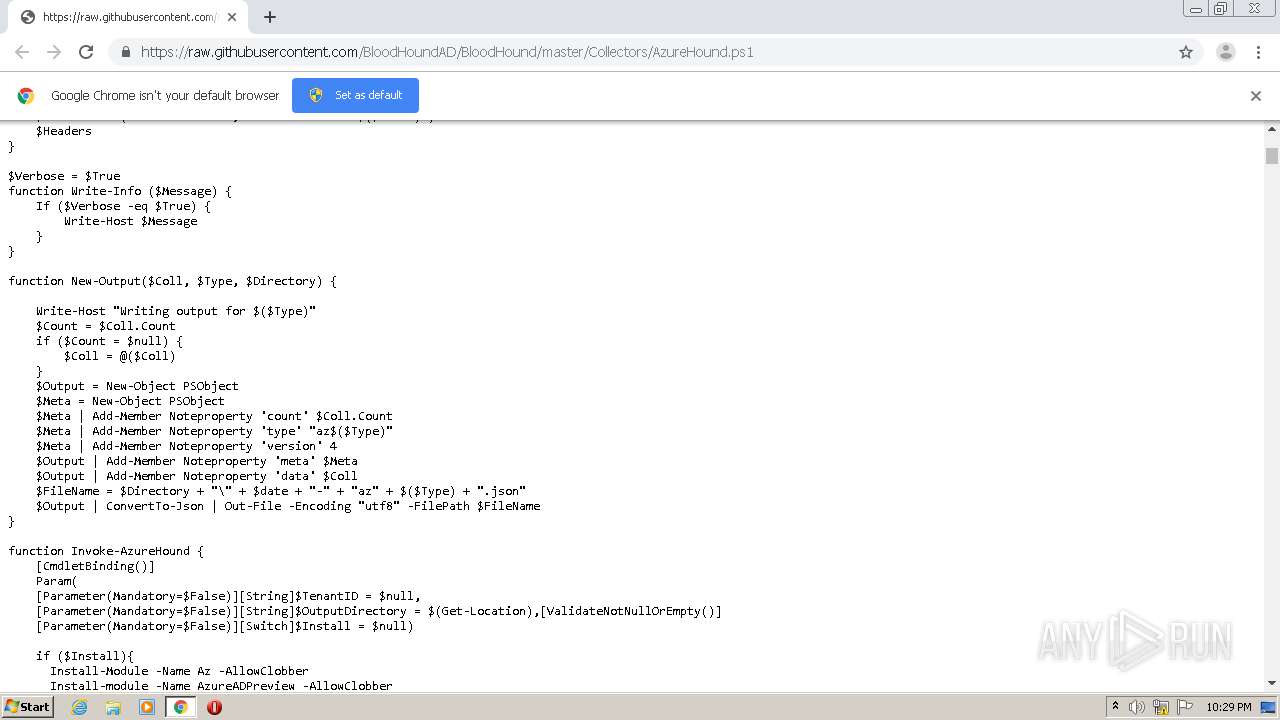This screenshot has height=720, width=1280.
Task: Show hidden system tray icons
Action: (1115, 707)
